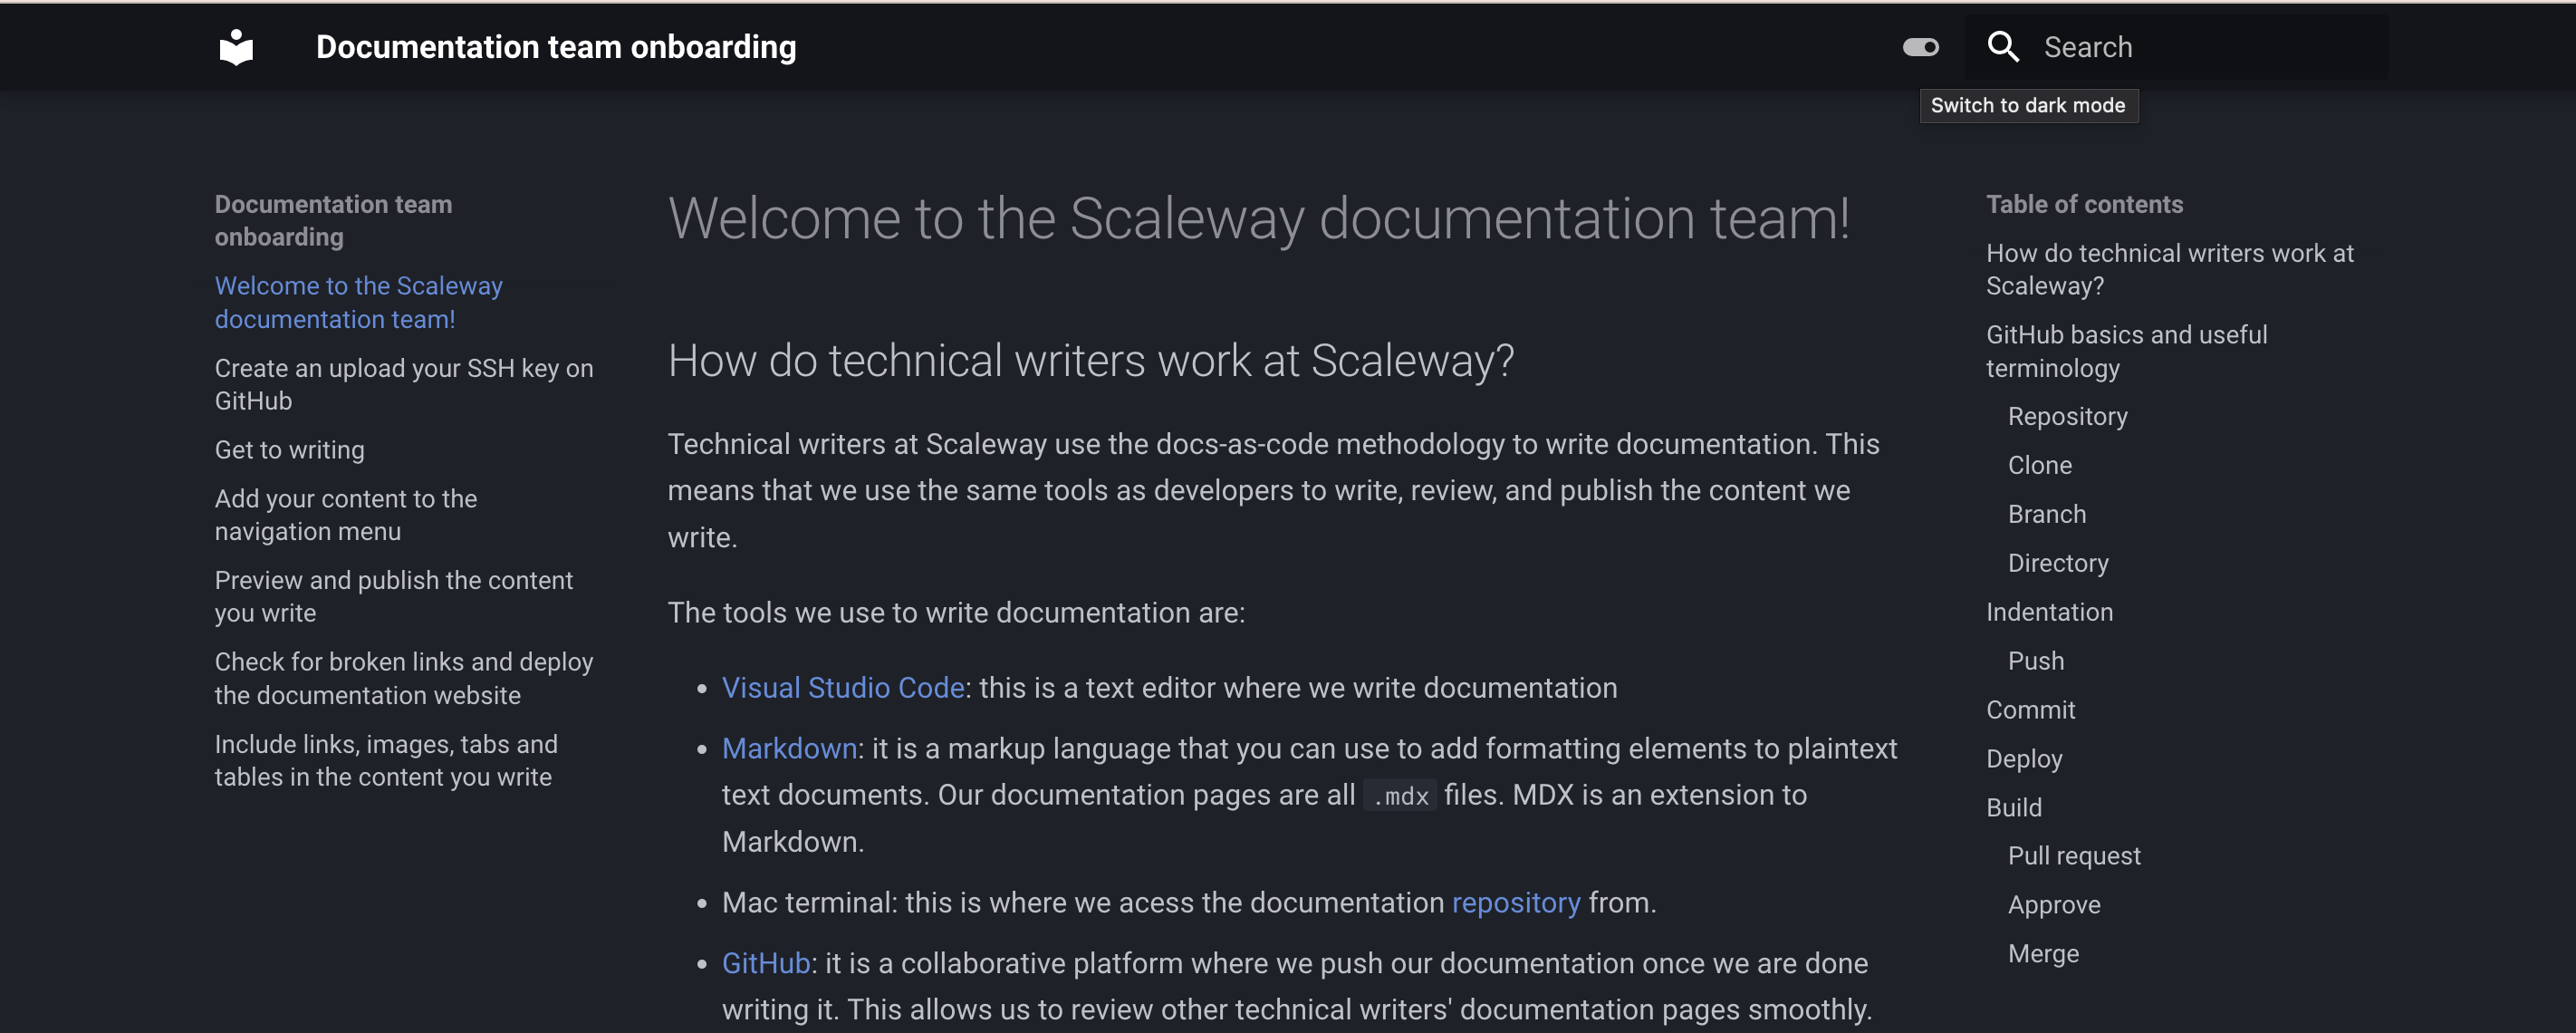Open "Preview and publish the content you write"
Screen dimensions: 2576x1033
pos(393,596)
